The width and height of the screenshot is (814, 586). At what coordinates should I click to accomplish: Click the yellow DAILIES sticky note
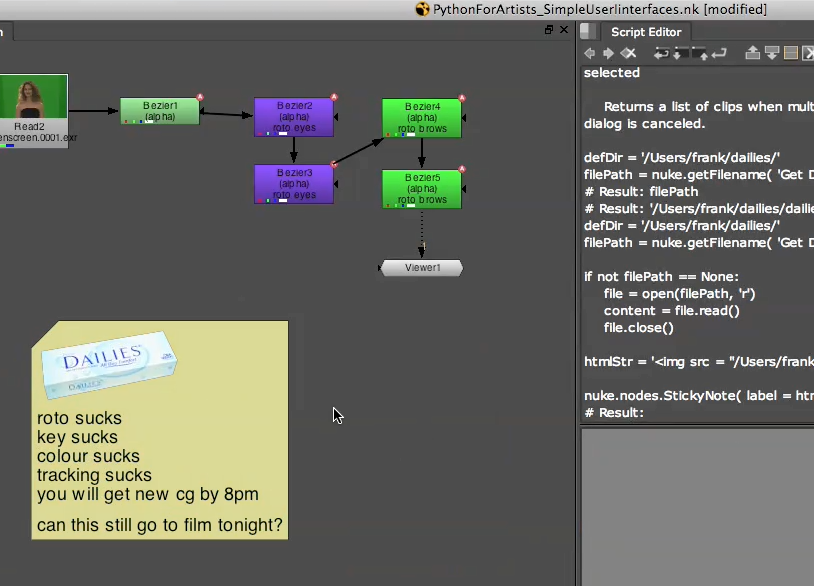pos(160,430)
